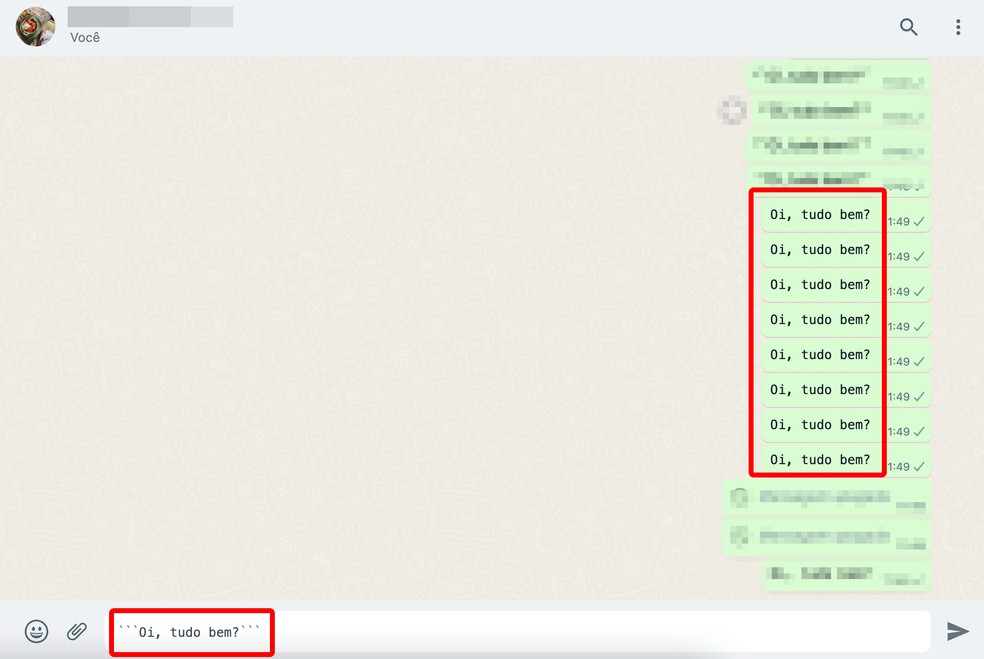Open the emoji picker smiley icon
The height and width of the screenshot is (659, 984).
pyautogui.click(x=36, y=631)
